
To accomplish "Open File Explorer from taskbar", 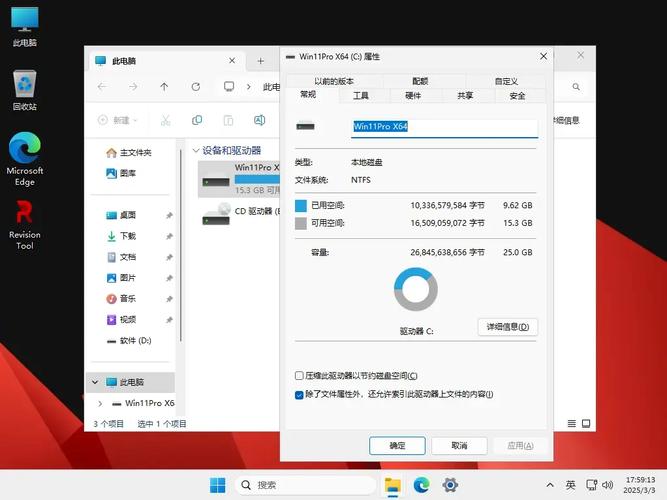I will coord(393,485).
